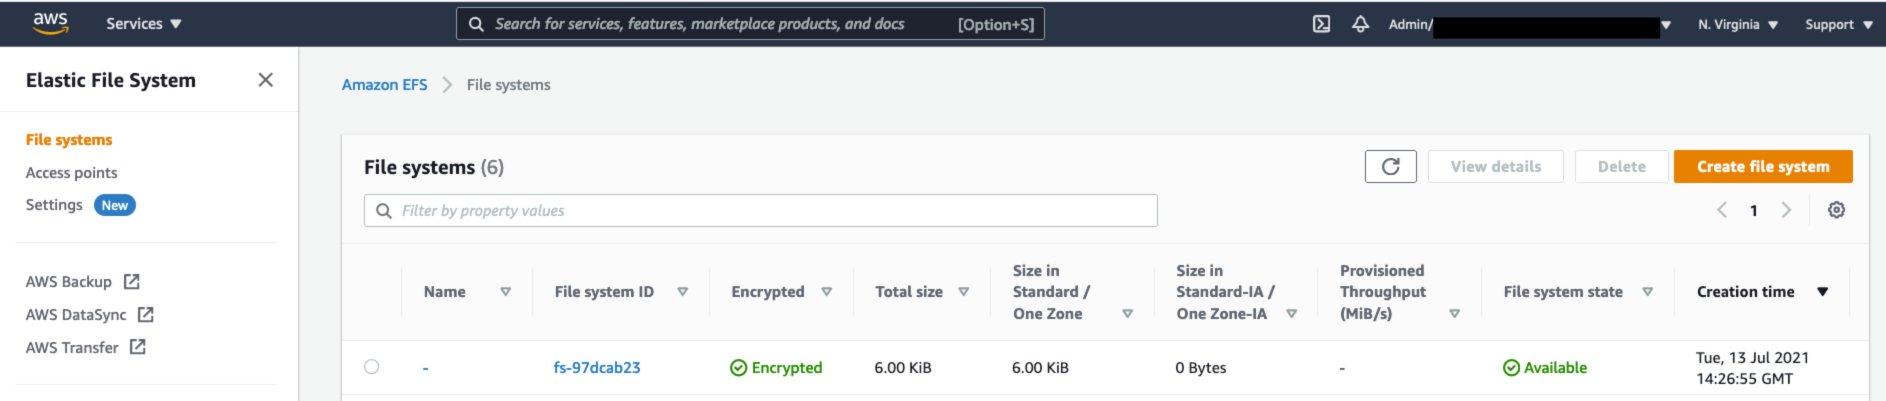Open table preferences gear icon
The width and height of the screenshot is (1886, 401).
click(1836, 210)
